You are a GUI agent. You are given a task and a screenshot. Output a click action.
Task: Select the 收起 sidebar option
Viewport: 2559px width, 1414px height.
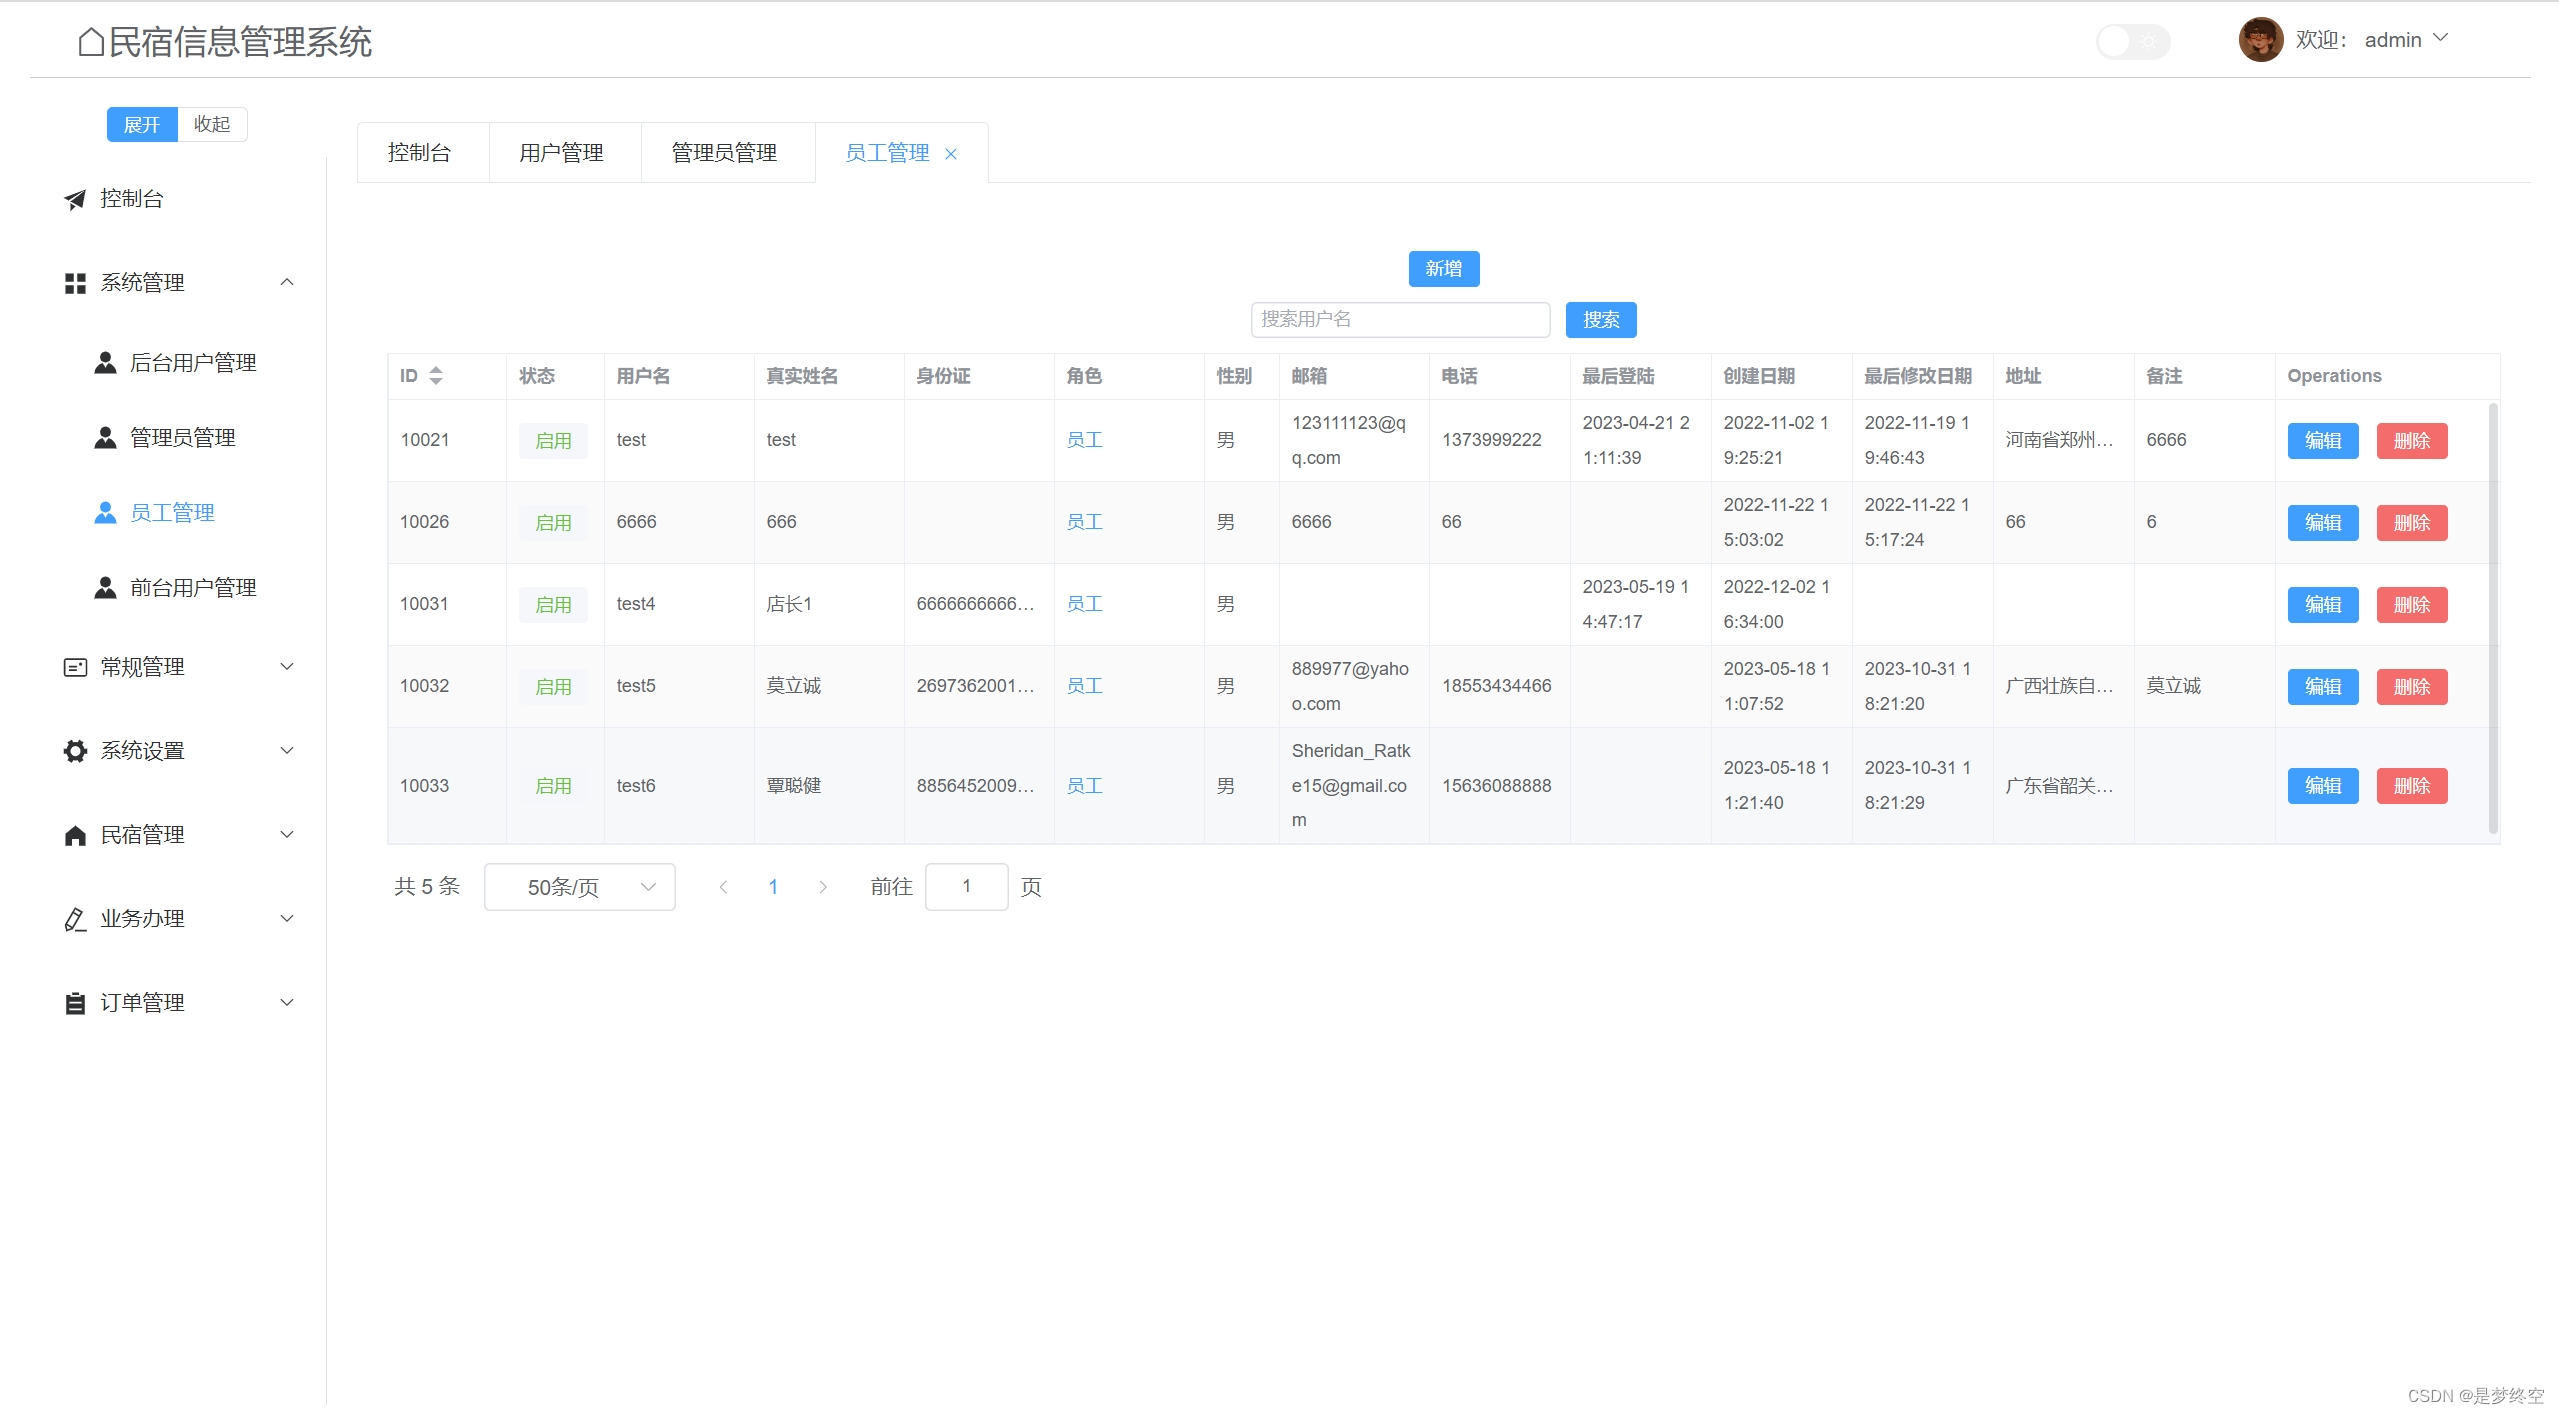tap(212, 125)
